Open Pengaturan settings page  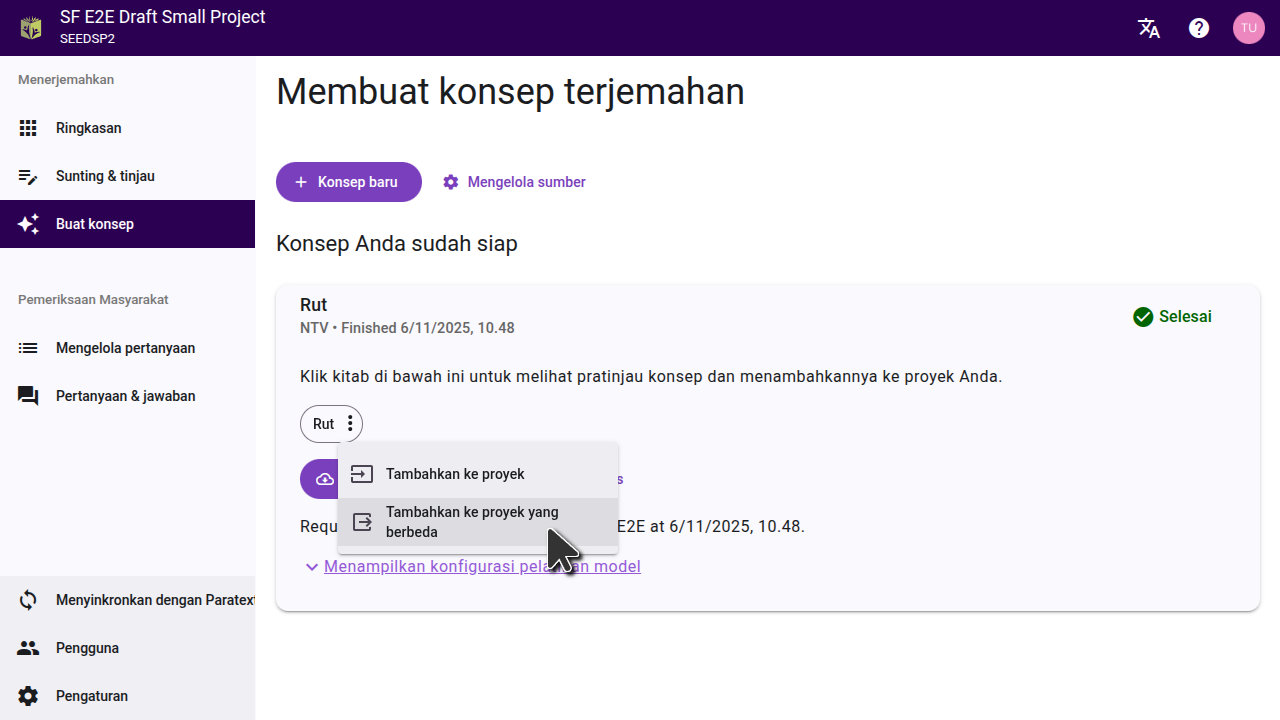coord(91,696)
